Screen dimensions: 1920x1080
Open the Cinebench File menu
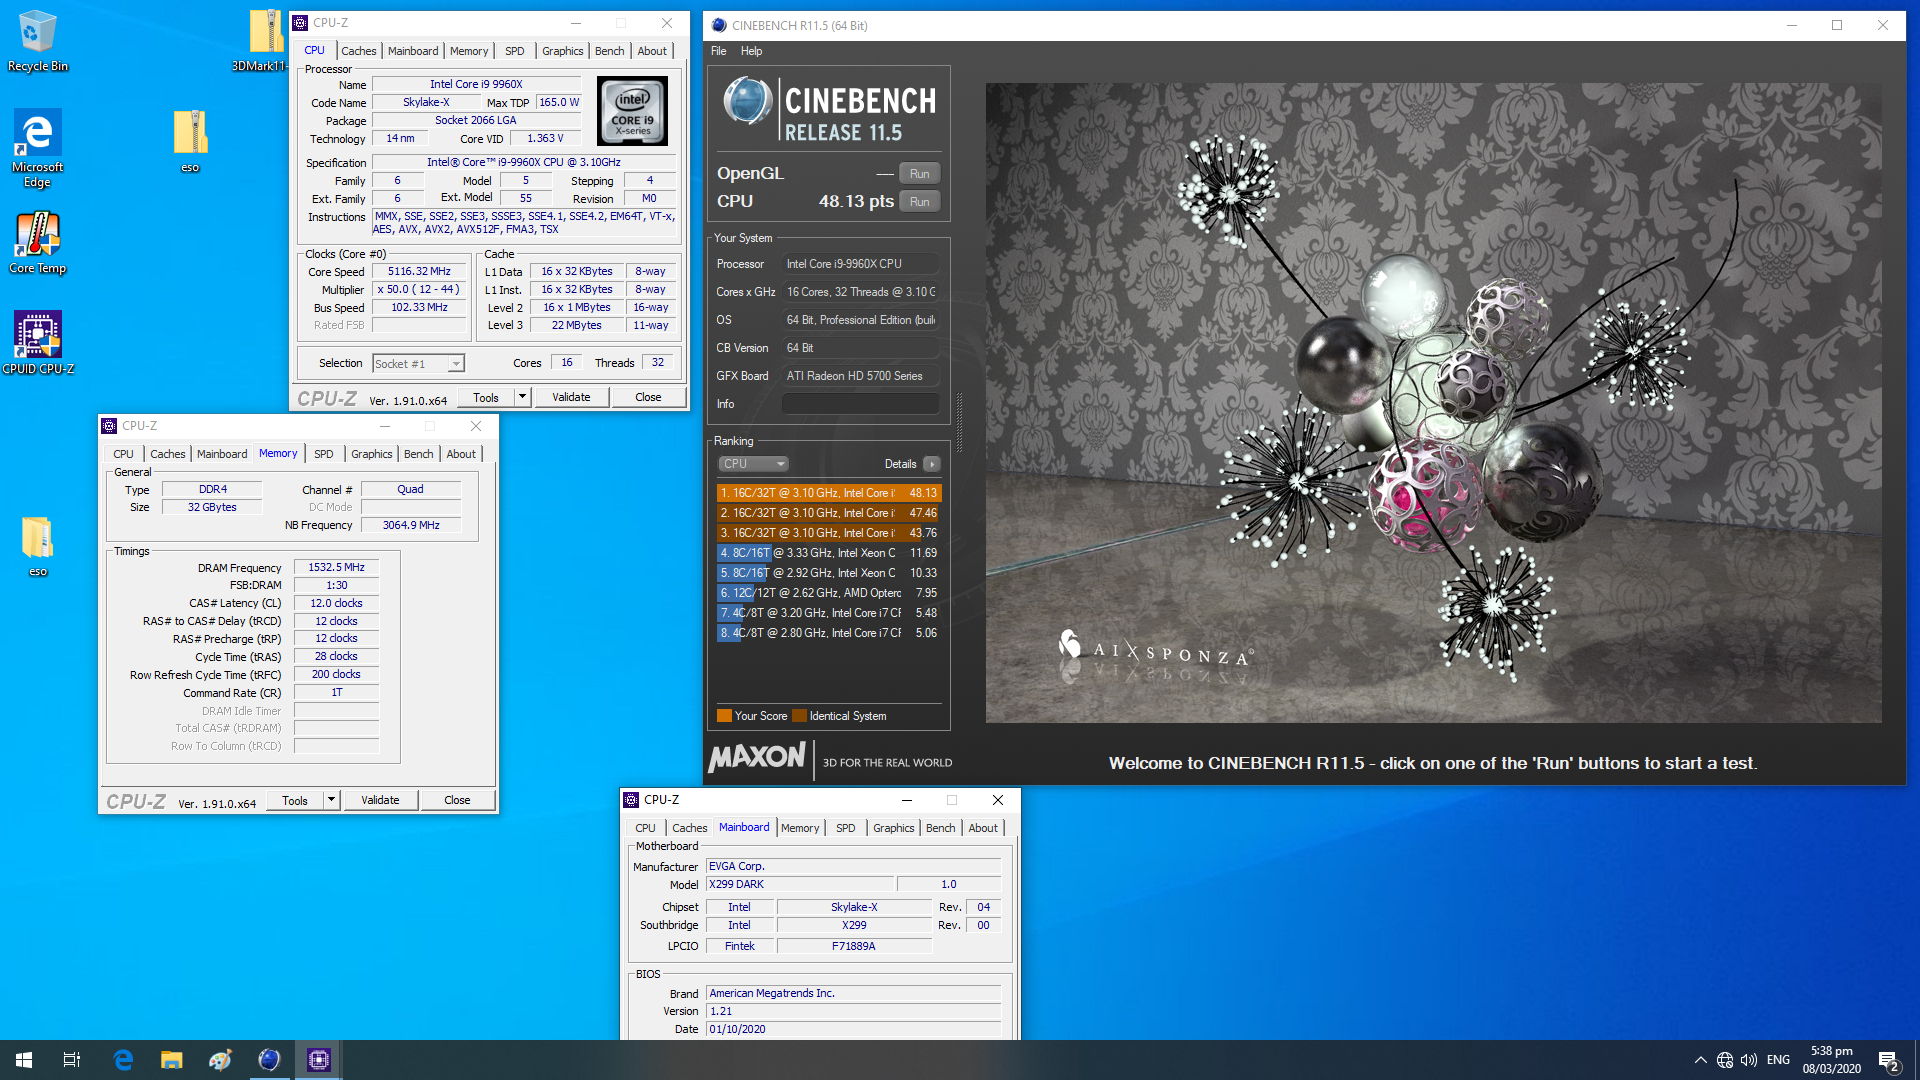(x=719, y=51)
